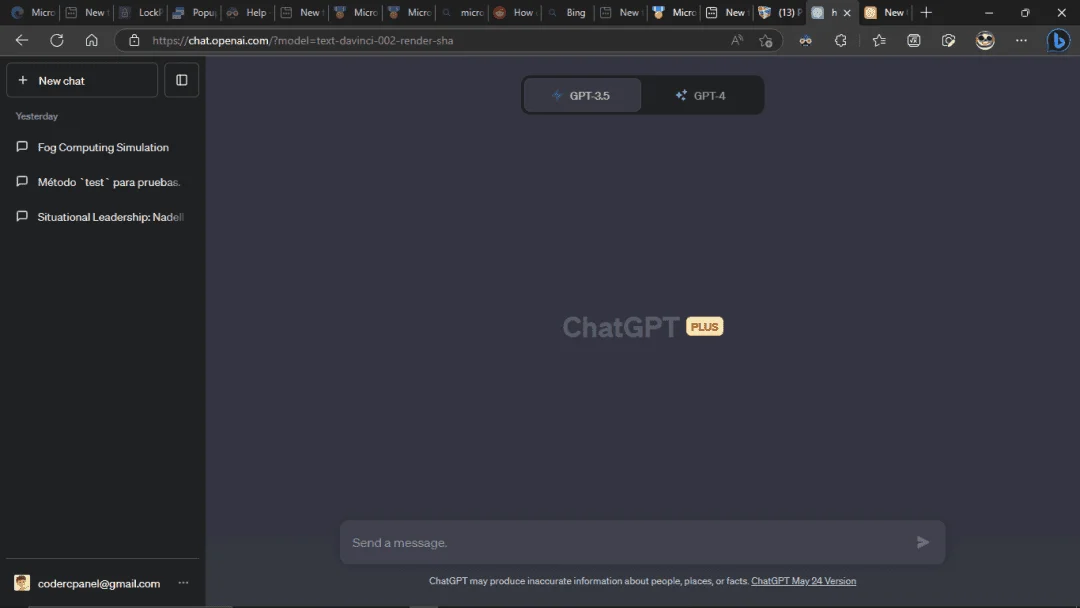Click the plus icon in New chat
1080x608 pixels.
23,81
